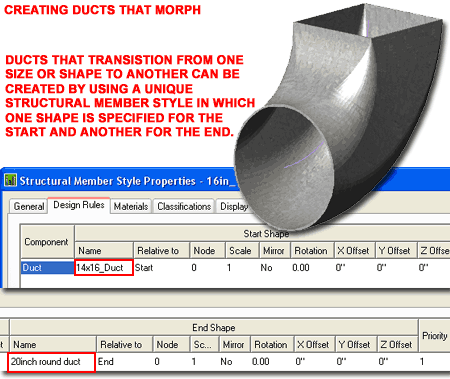Click the 20inch round duct end shape

(x=52, y=362)
